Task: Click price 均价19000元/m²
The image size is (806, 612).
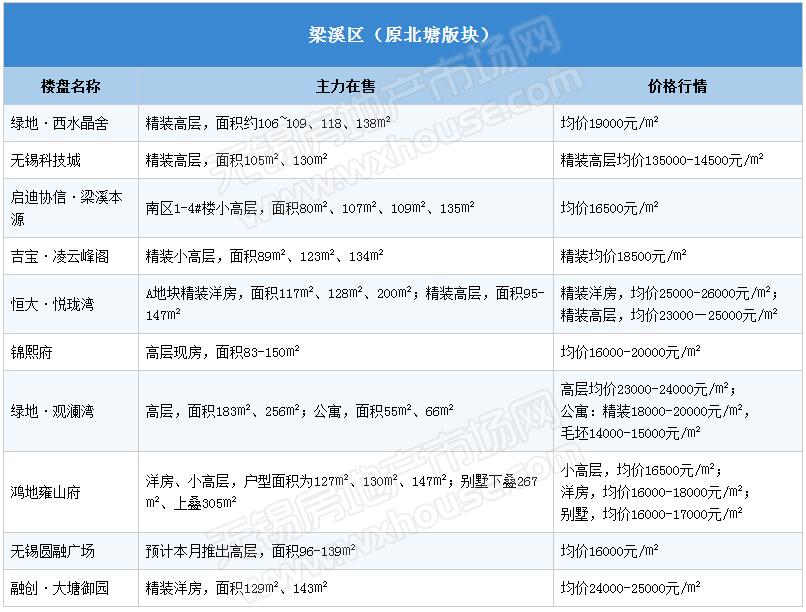Action: [x=609, y=123]
